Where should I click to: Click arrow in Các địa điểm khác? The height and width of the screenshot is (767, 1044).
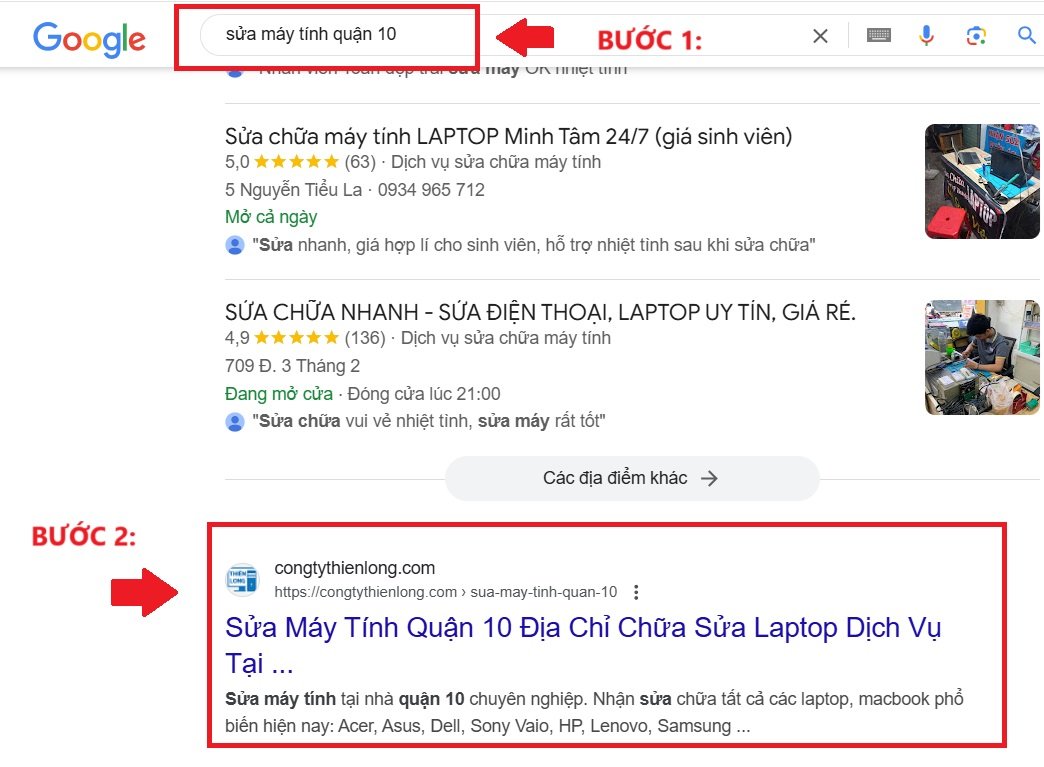[x=709, y=478]
